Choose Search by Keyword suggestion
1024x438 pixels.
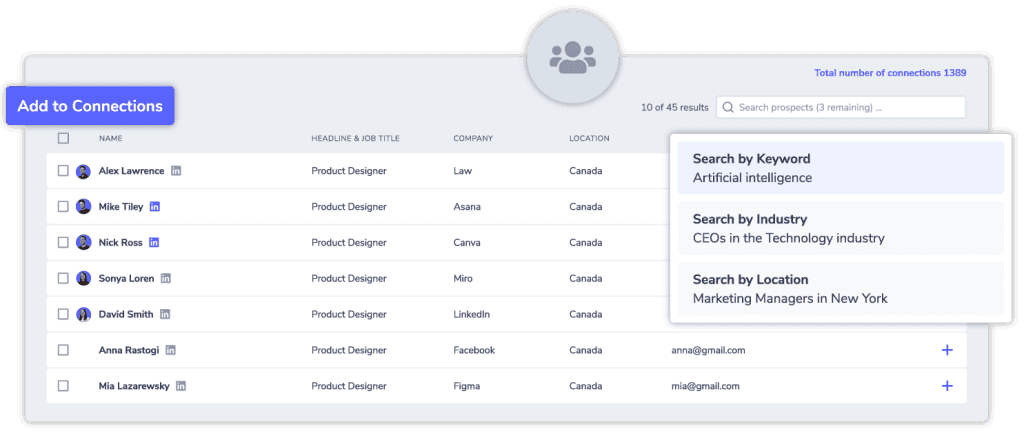click(x=840, y=168)
